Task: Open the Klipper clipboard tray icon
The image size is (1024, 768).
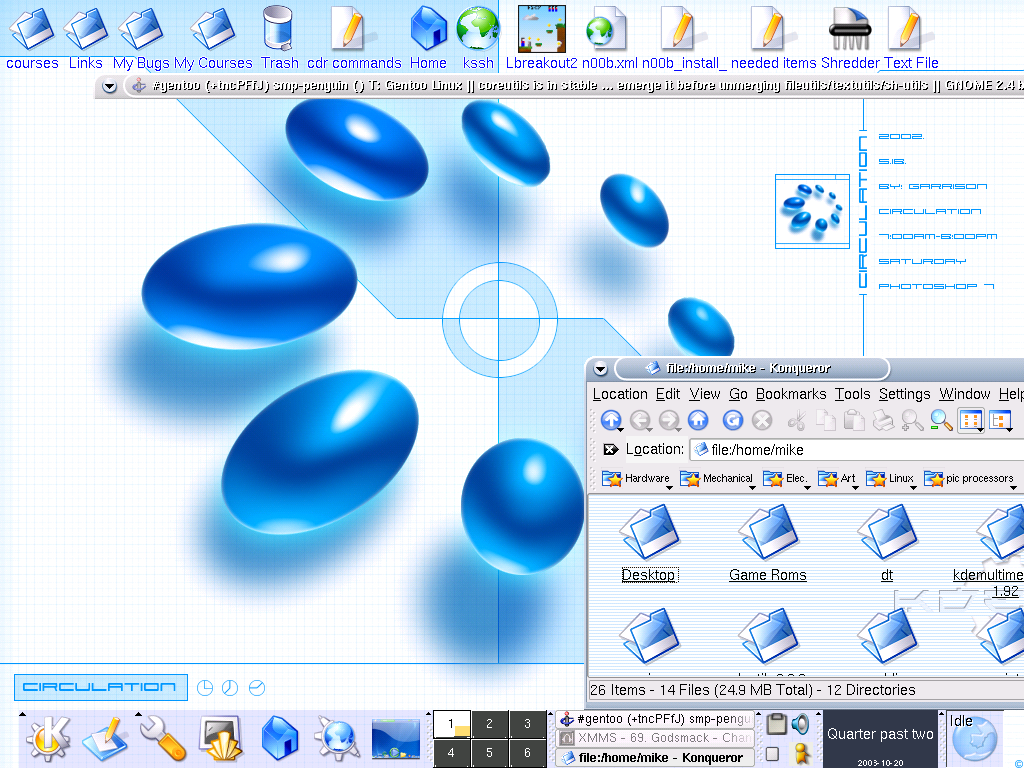Action: pos(776,724)
